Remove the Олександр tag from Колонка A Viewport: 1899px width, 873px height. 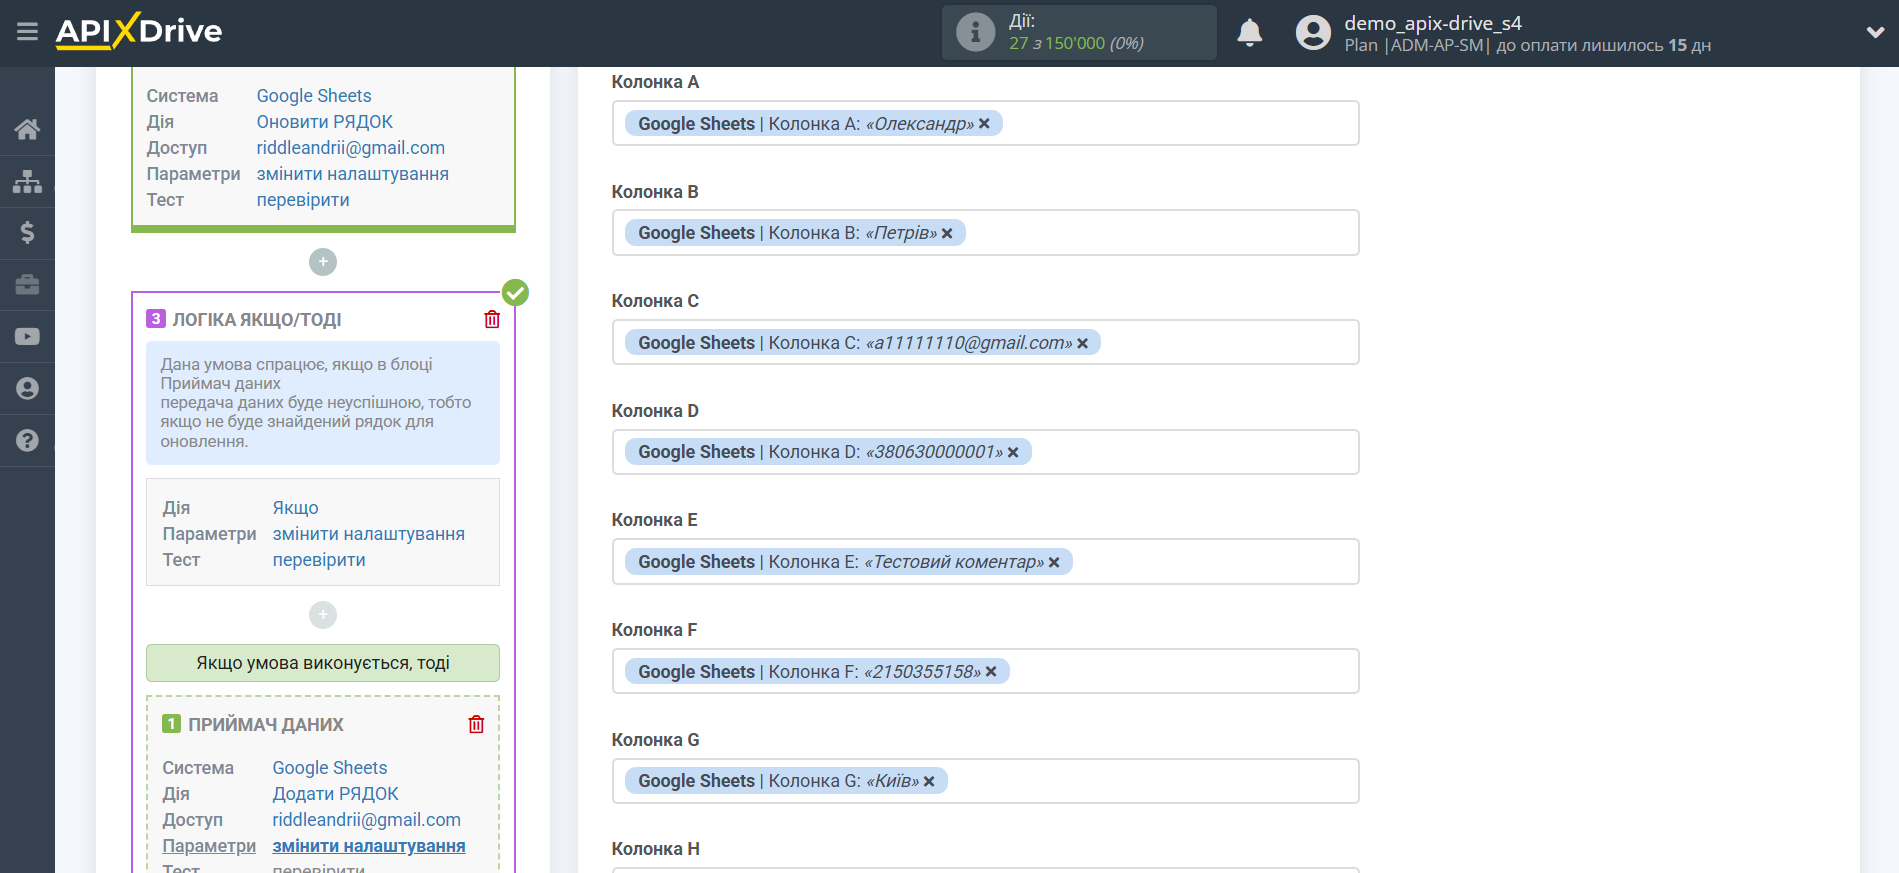pyautogui.click(x=984, y=124)
